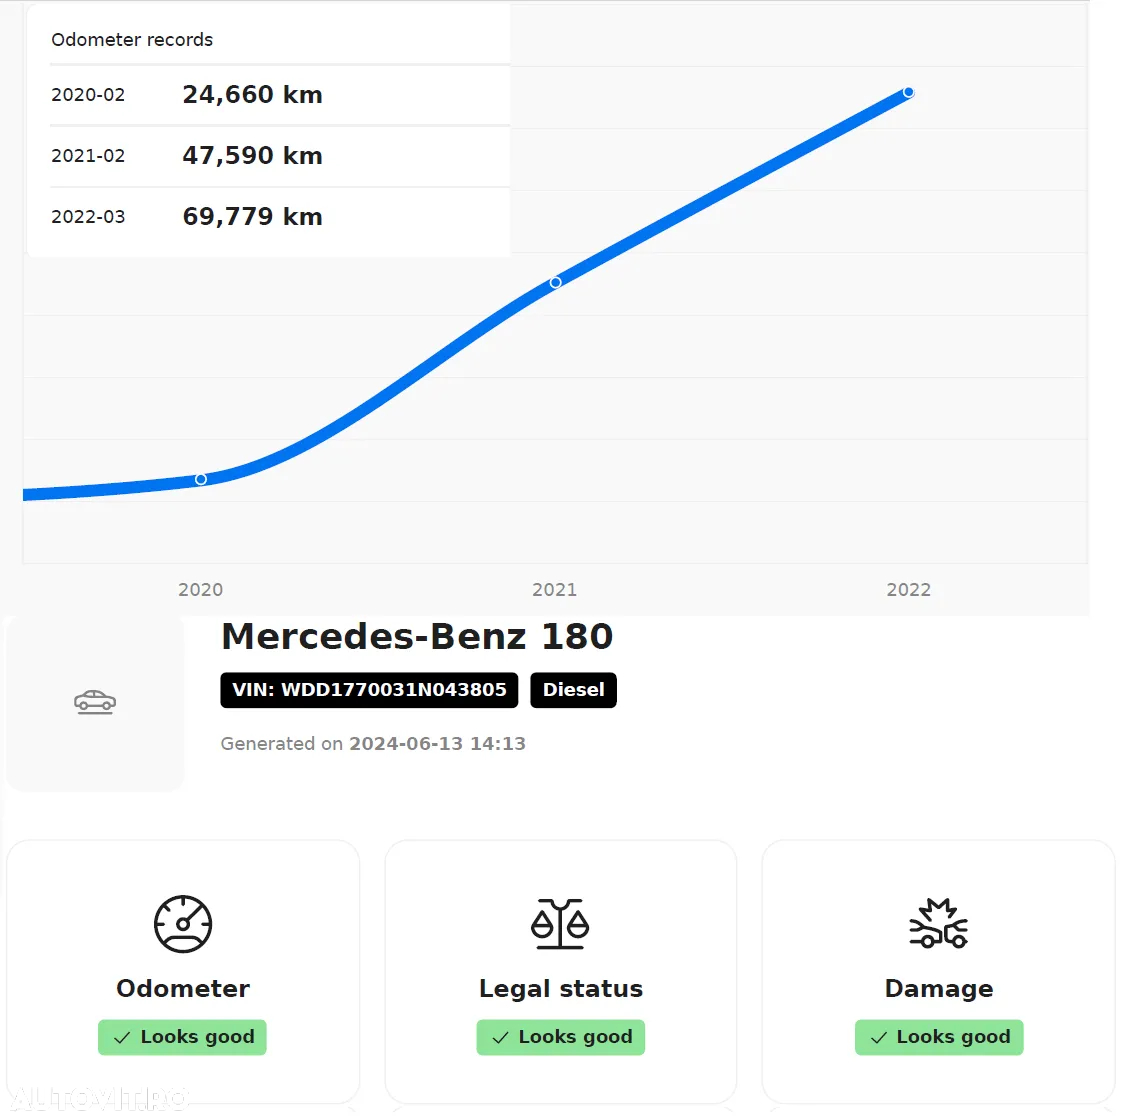1121x1120 pixels.
Task: Click the 47,590 km odometer value
Action: pyautogui.click(x=252, y=155)
